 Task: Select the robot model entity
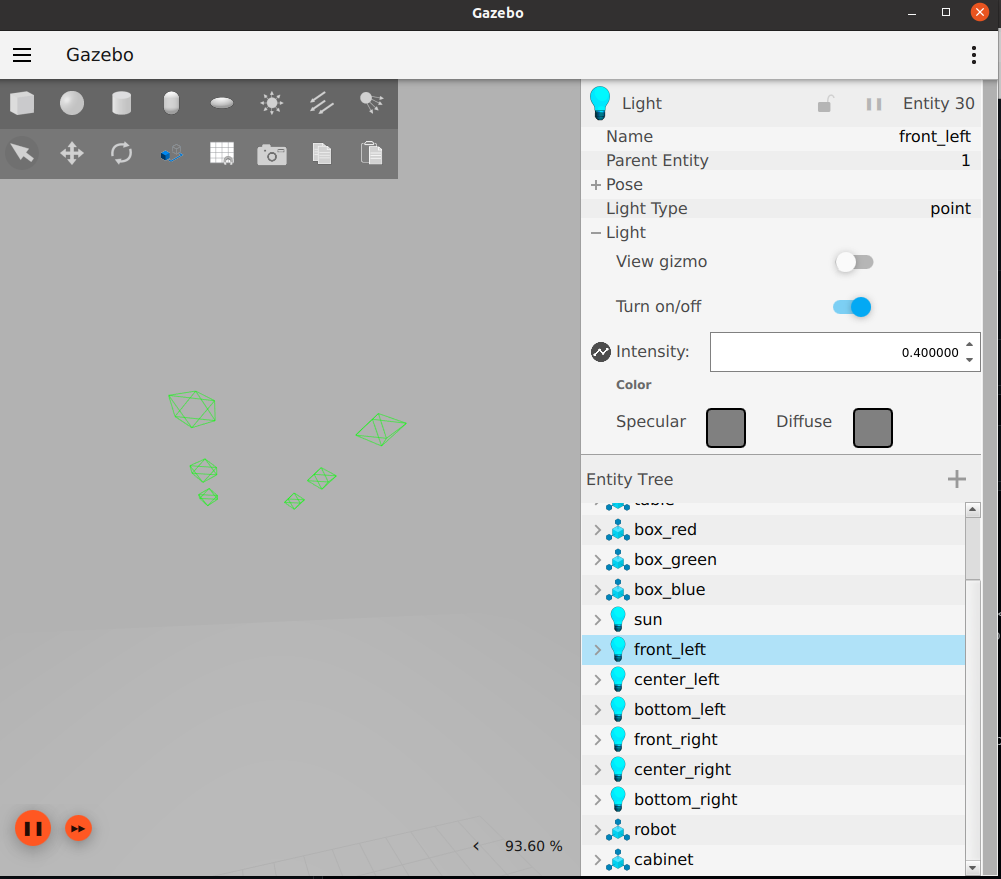(x=773, y=830)
